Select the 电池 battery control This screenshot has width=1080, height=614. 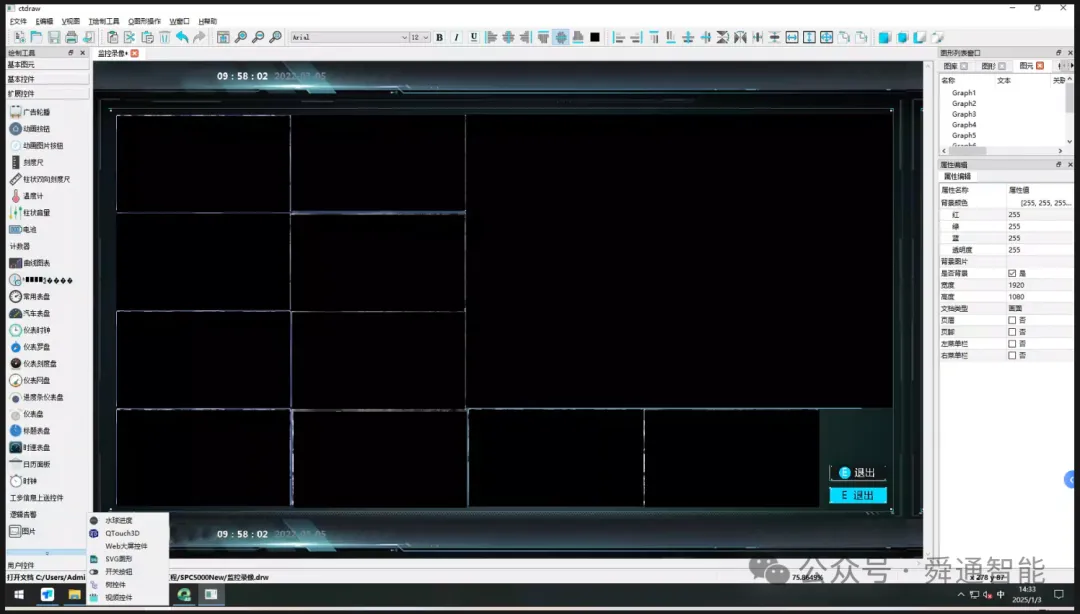tap(23, 229)
